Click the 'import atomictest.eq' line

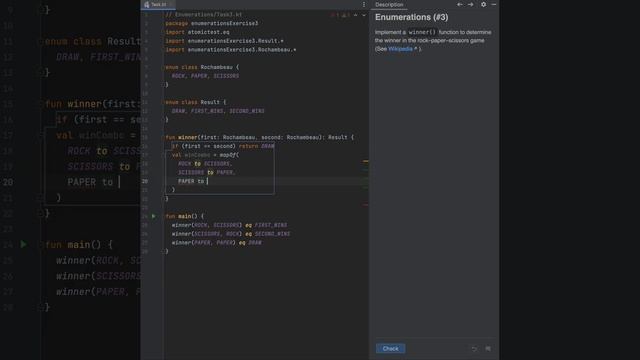[x=197, y=32]
